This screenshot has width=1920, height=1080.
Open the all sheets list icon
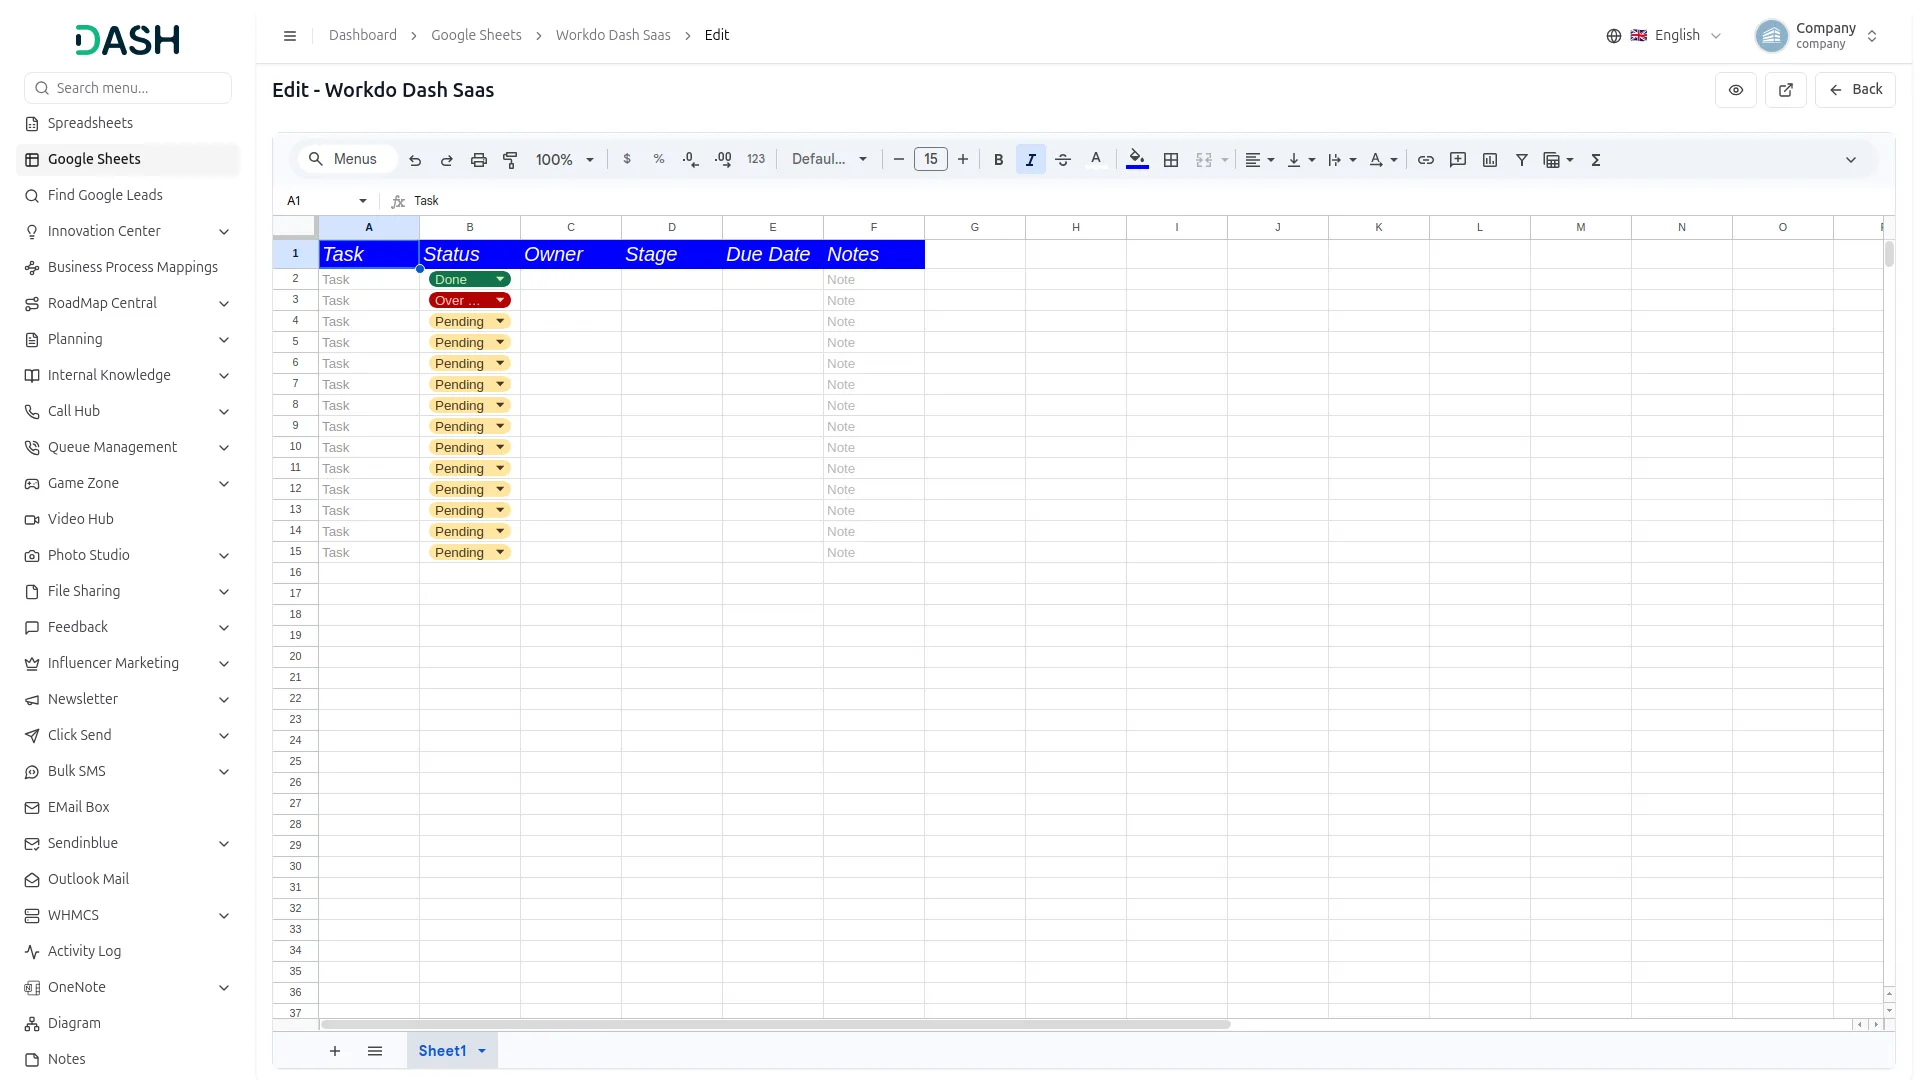click(x=375, y=1051)
